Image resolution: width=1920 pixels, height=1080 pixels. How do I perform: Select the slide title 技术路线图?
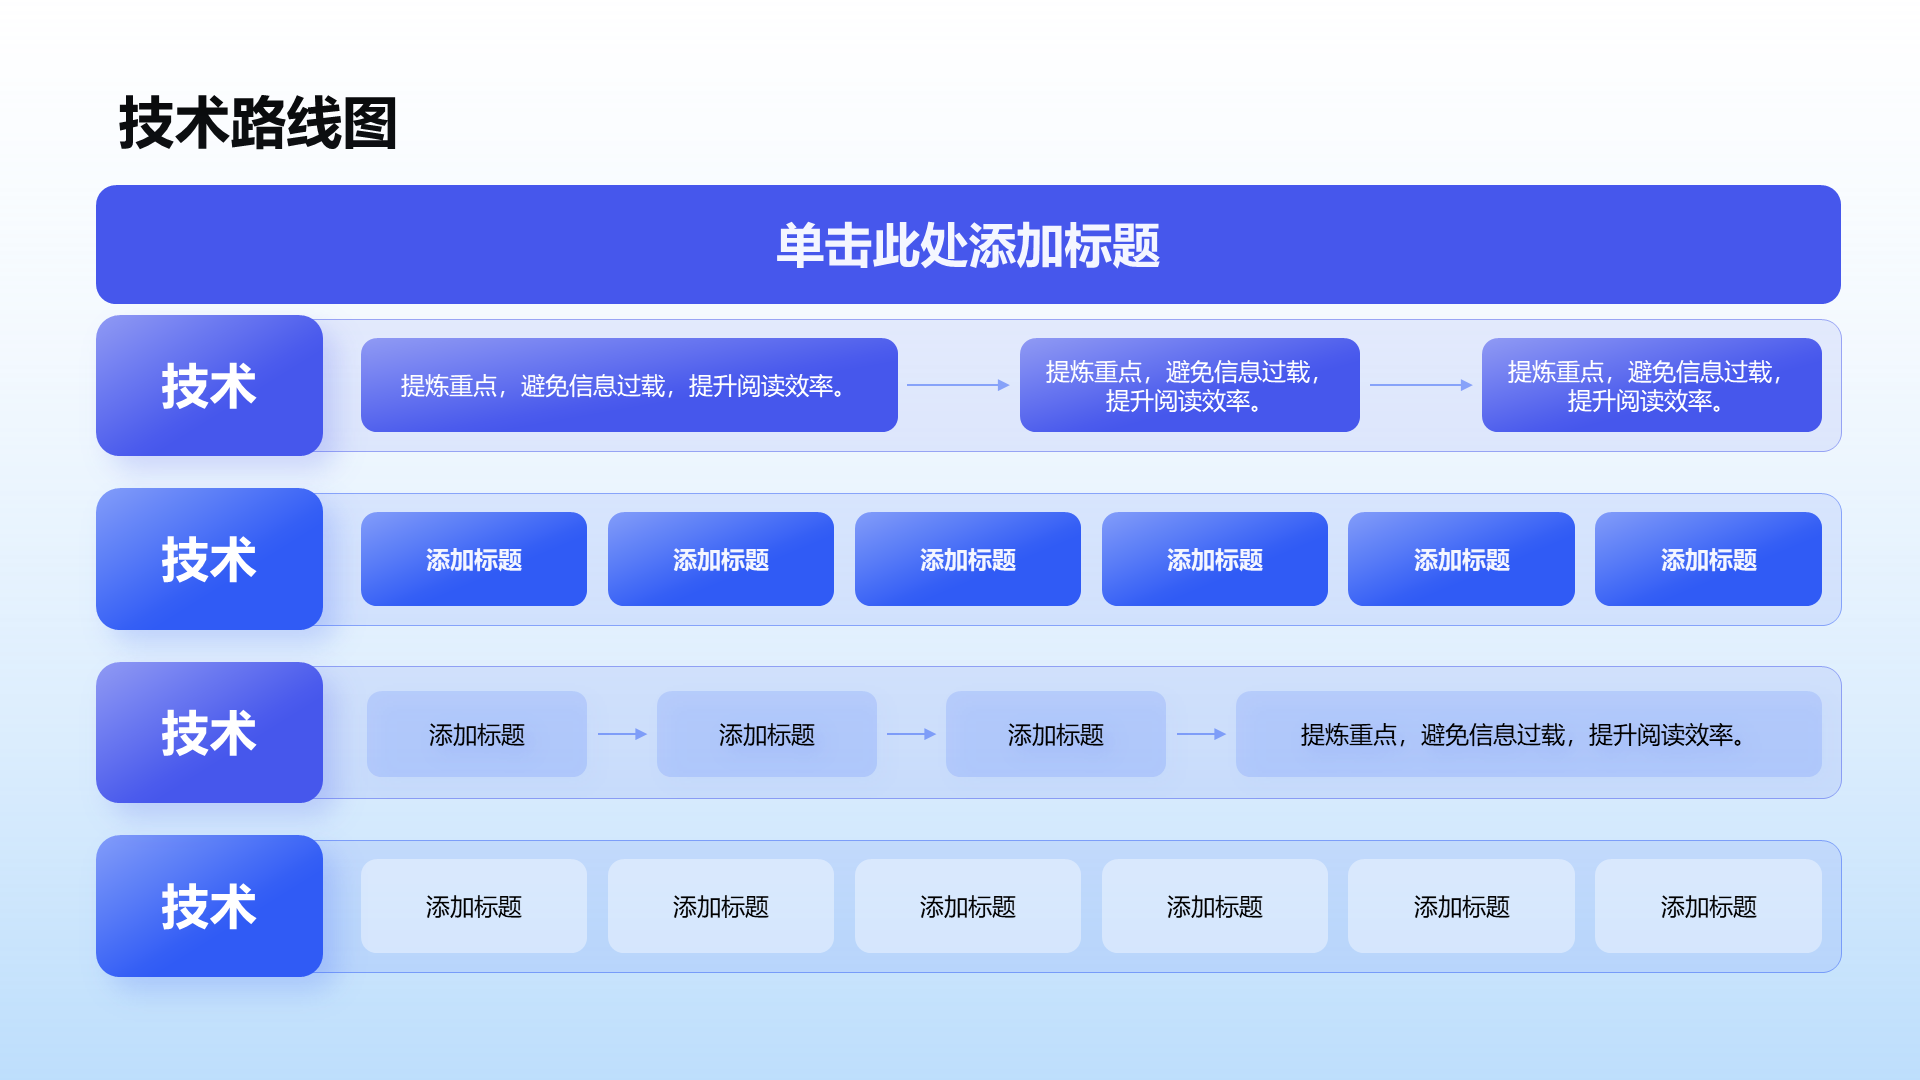[x=258, y=124]
